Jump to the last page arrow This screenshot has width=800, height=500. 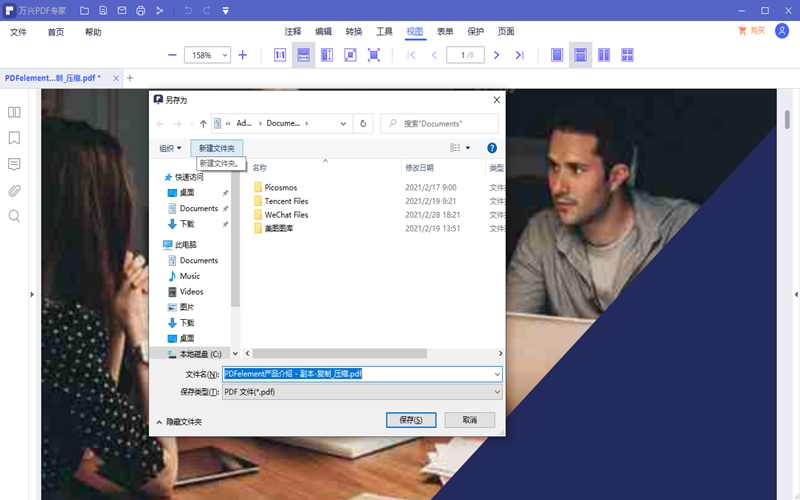(519, 55)
